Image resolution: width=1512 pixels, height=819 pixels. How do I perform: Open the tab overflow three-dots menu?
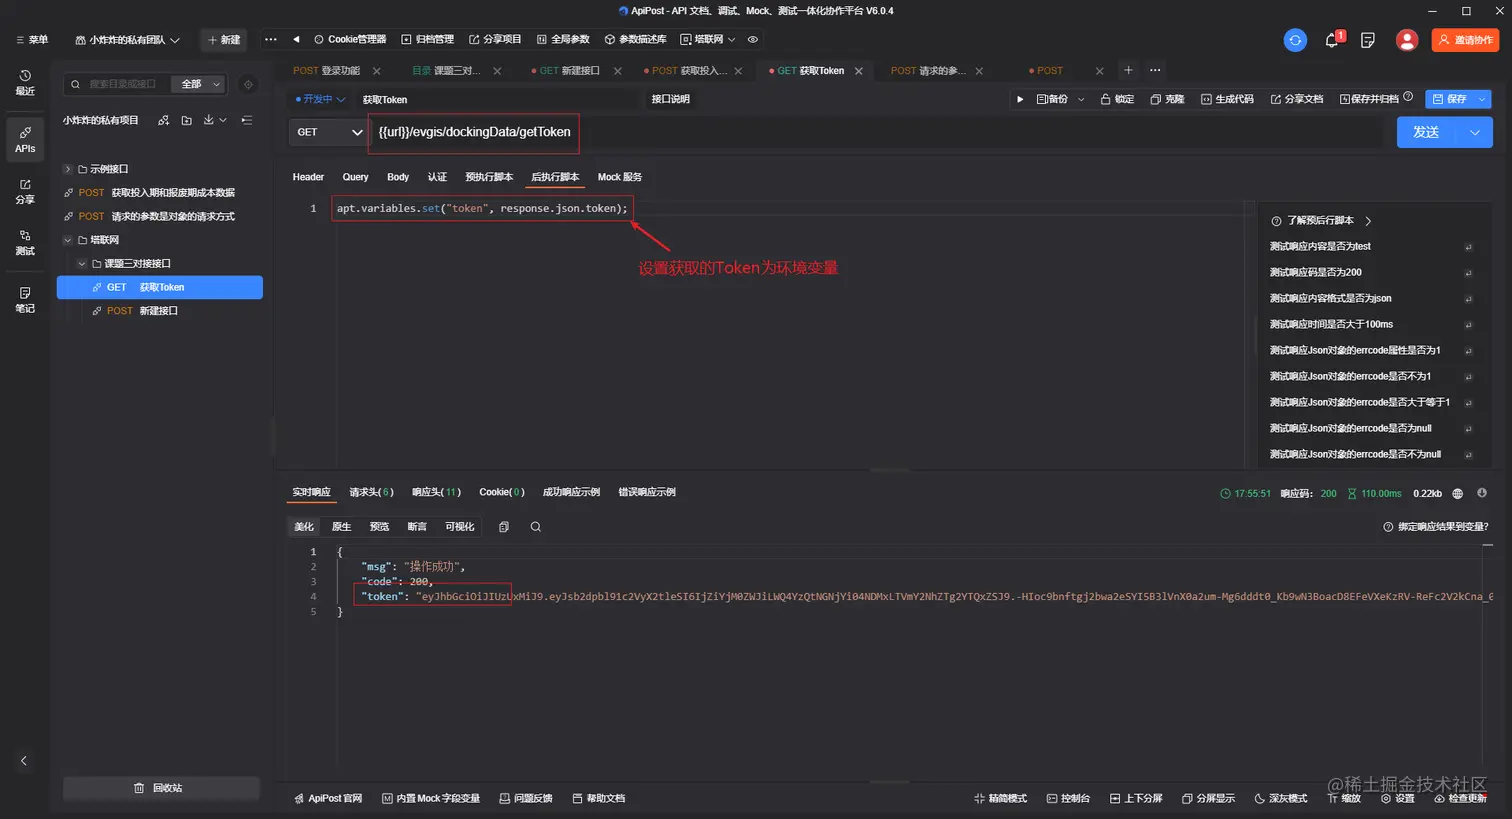[x=1155, y=70]
